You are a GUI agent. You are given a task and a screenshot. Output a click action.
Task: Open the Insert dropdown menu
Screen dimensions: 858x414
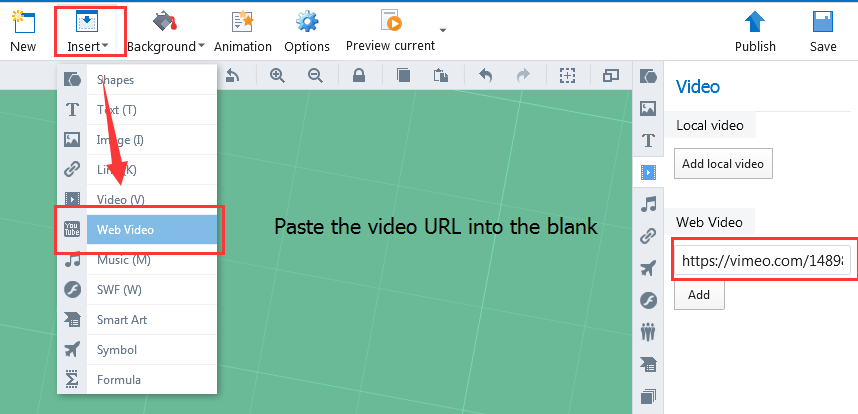pos(88,32)
